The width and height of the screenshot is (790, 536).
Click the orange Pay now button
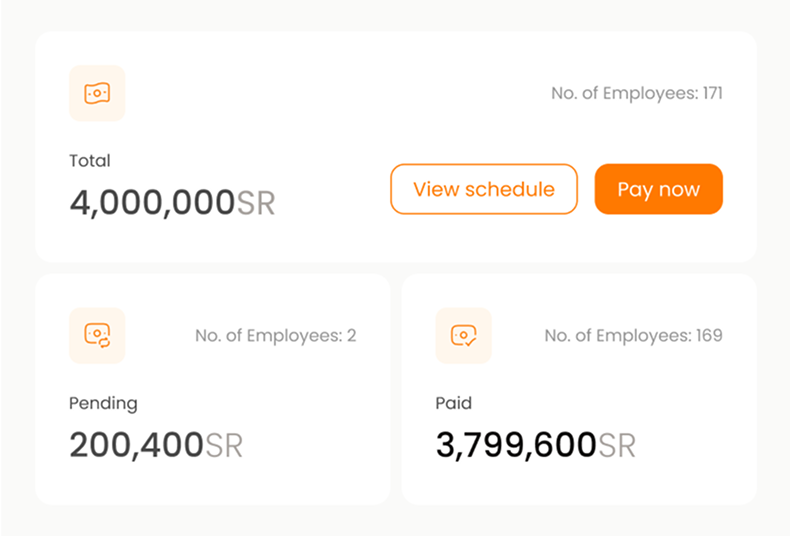click(x=659, y=189)
